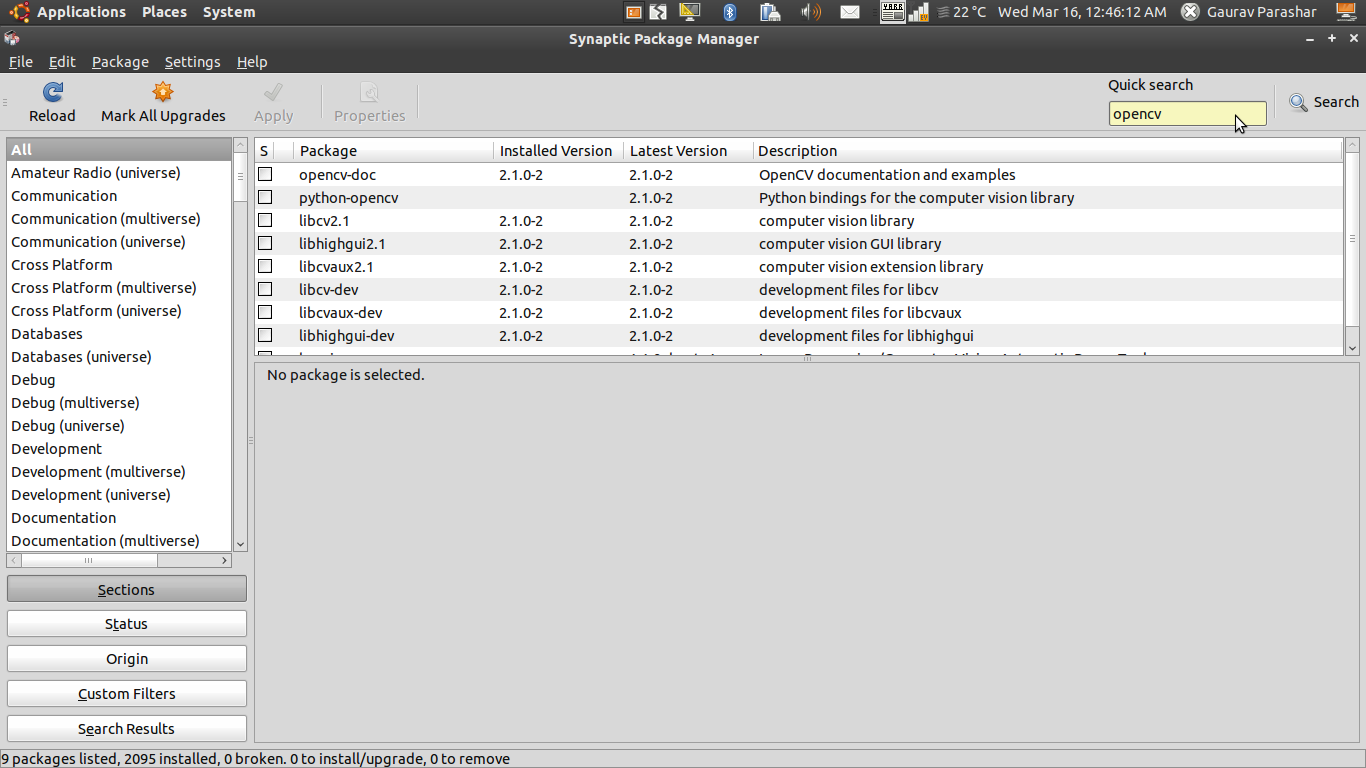Open the Settings menu
Screen dimensions: 1366x768
[192, 62]
